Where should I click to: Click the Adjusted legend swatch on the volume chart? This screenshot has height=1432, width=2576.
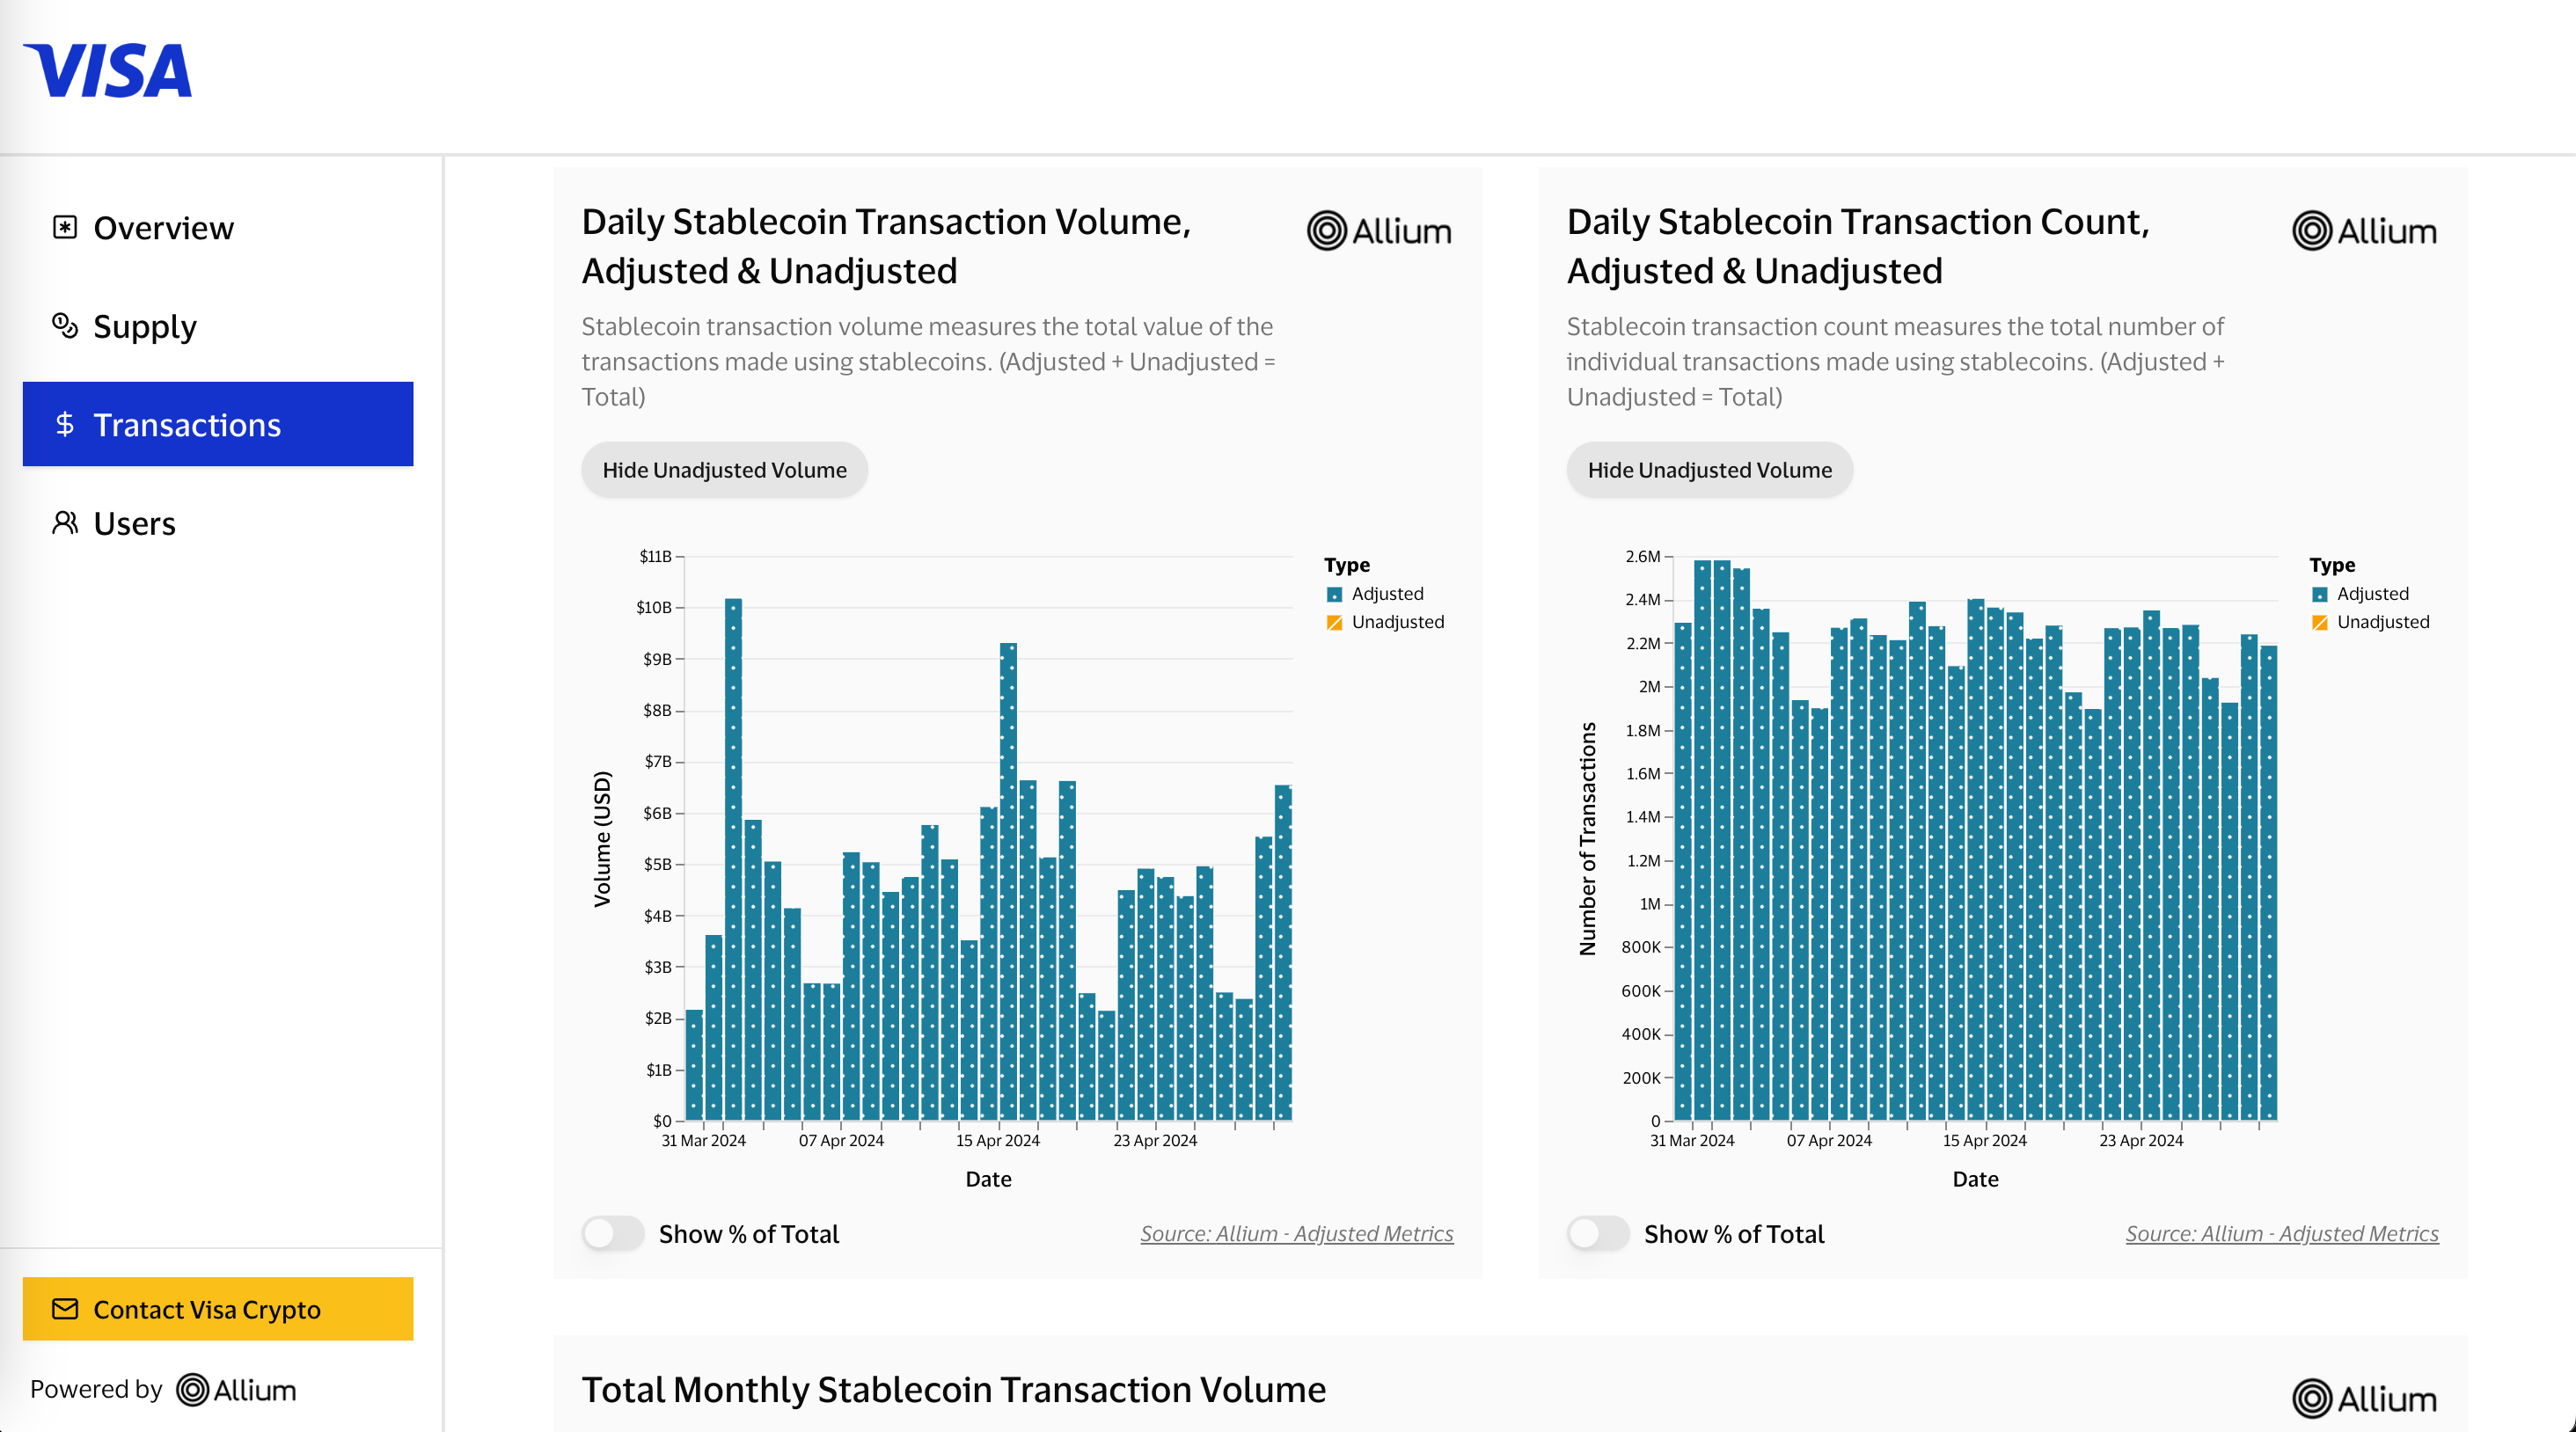(1334, 594)
